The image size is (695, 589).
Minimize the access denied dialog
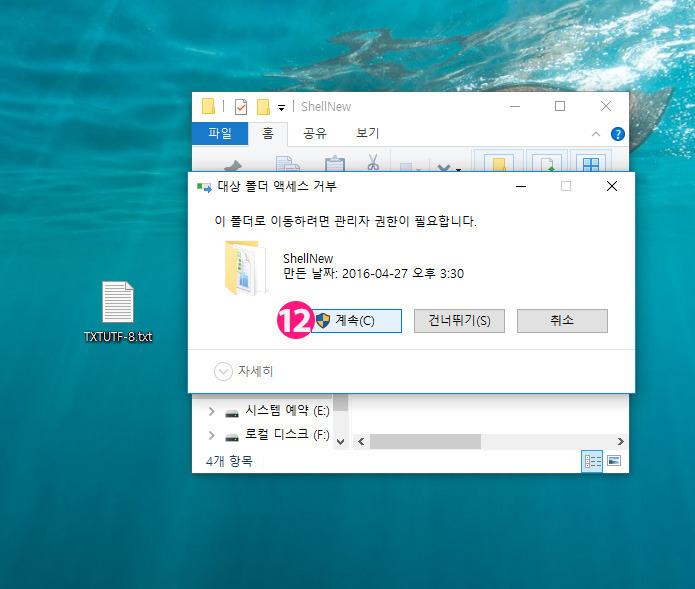pyautogui.click(x=521, y=187)
